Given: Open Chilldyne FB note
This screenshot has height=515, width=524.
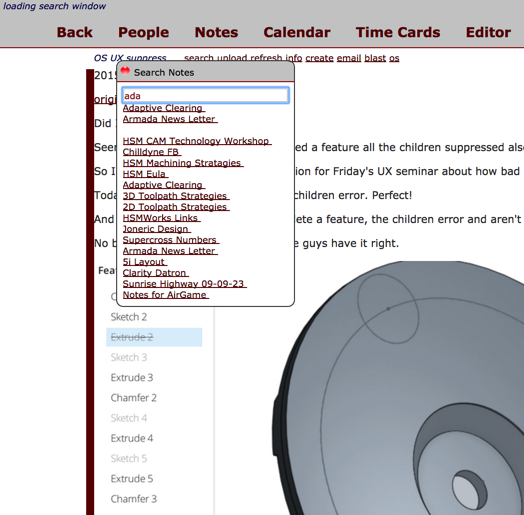Looking at the screenshot, I should (152, 152).
